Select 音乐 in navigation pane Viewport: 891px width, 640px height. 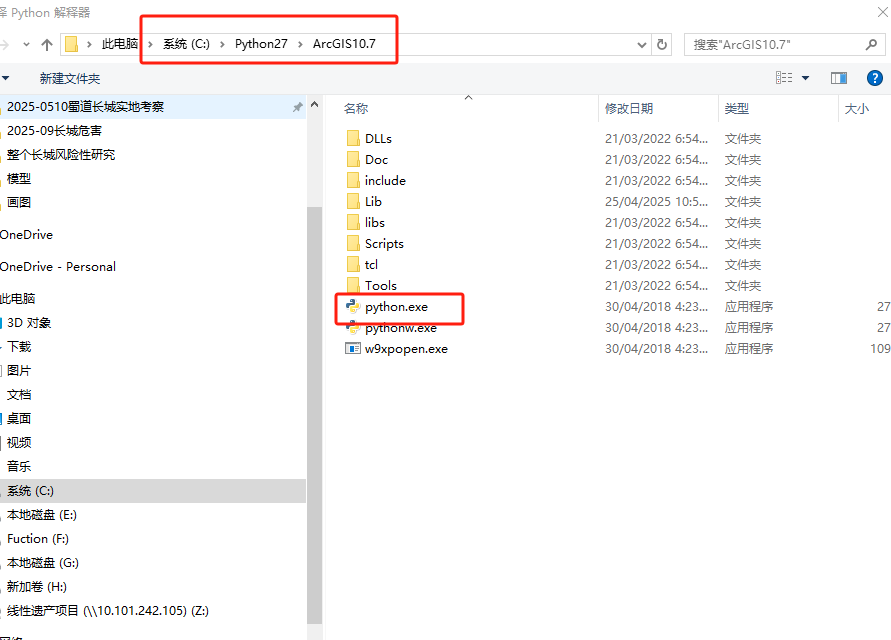point(19,466)
